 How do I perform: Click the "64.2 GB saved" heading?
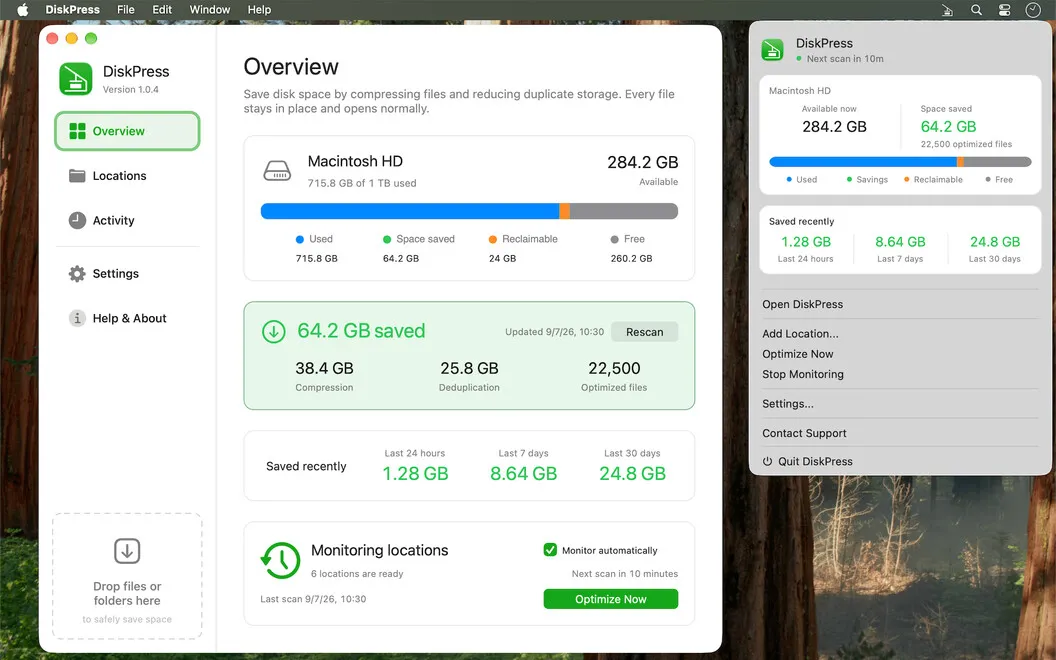pyautogui.click(x=361, y=331)
